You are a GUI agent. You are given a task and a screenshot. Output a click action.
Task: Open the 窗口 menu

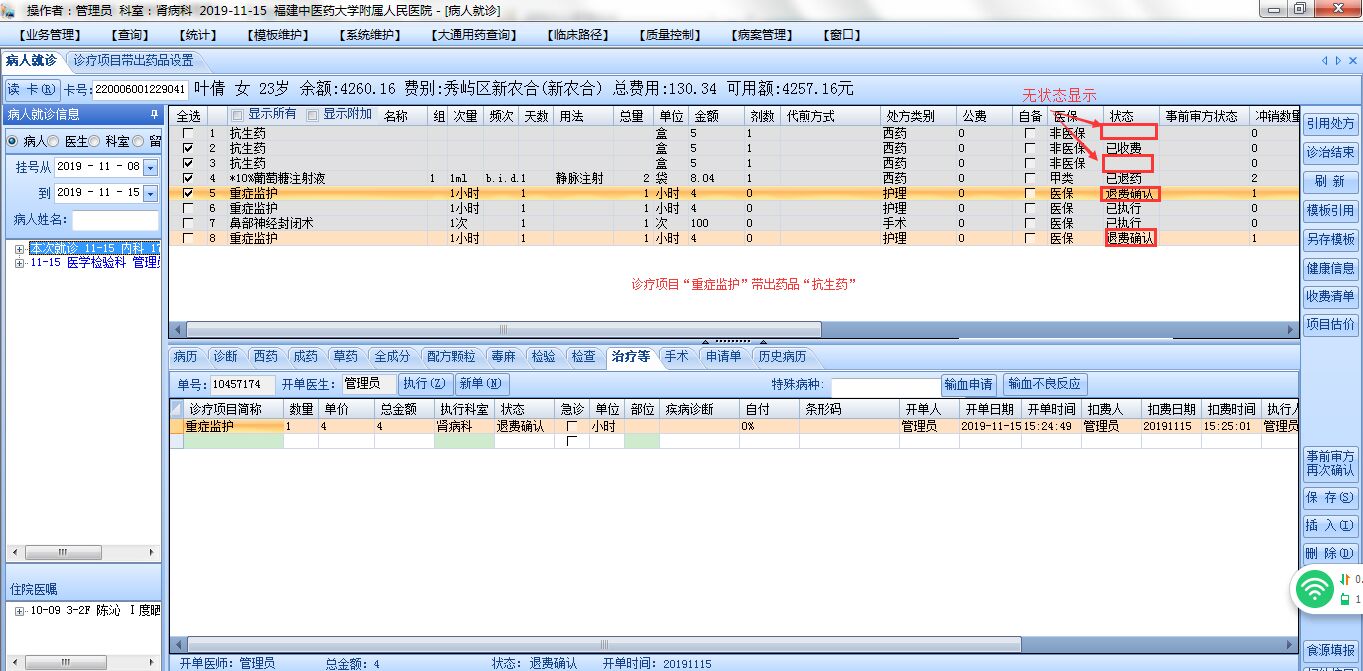point(842,35)
